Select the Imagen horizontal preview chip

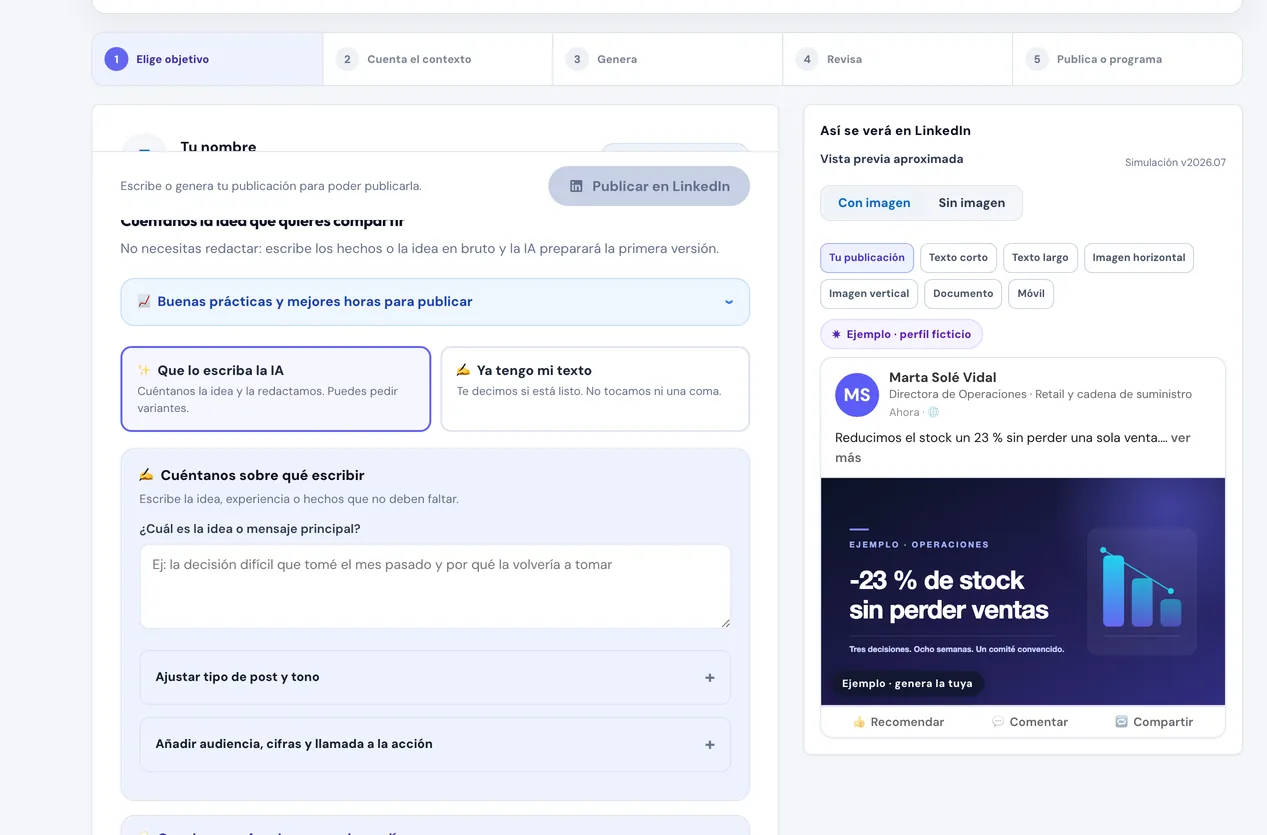[1139, 258]
